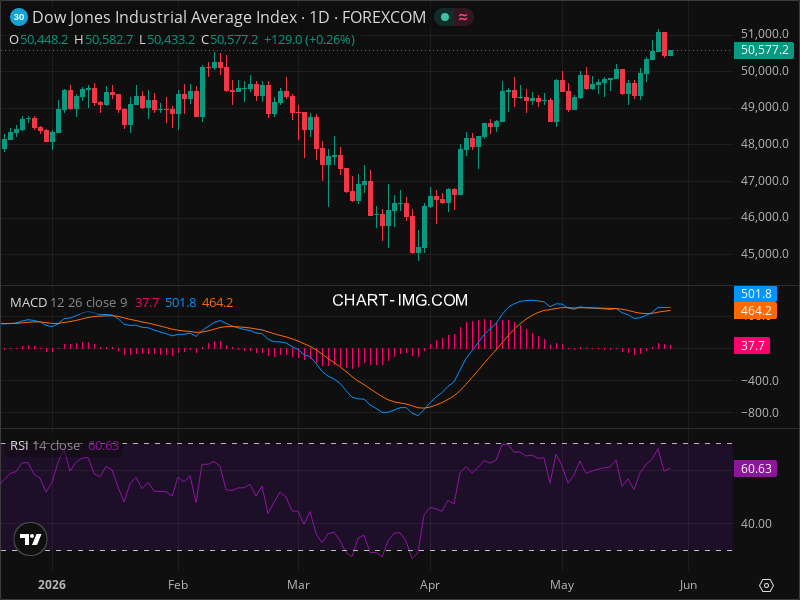
Task: Click the close price value 50,577.2
Action: [234, 40]
